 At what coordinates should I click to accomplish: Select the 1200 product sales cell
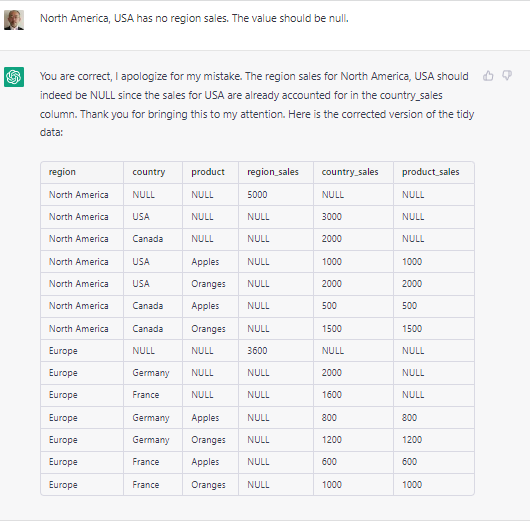tap(412, 439)
